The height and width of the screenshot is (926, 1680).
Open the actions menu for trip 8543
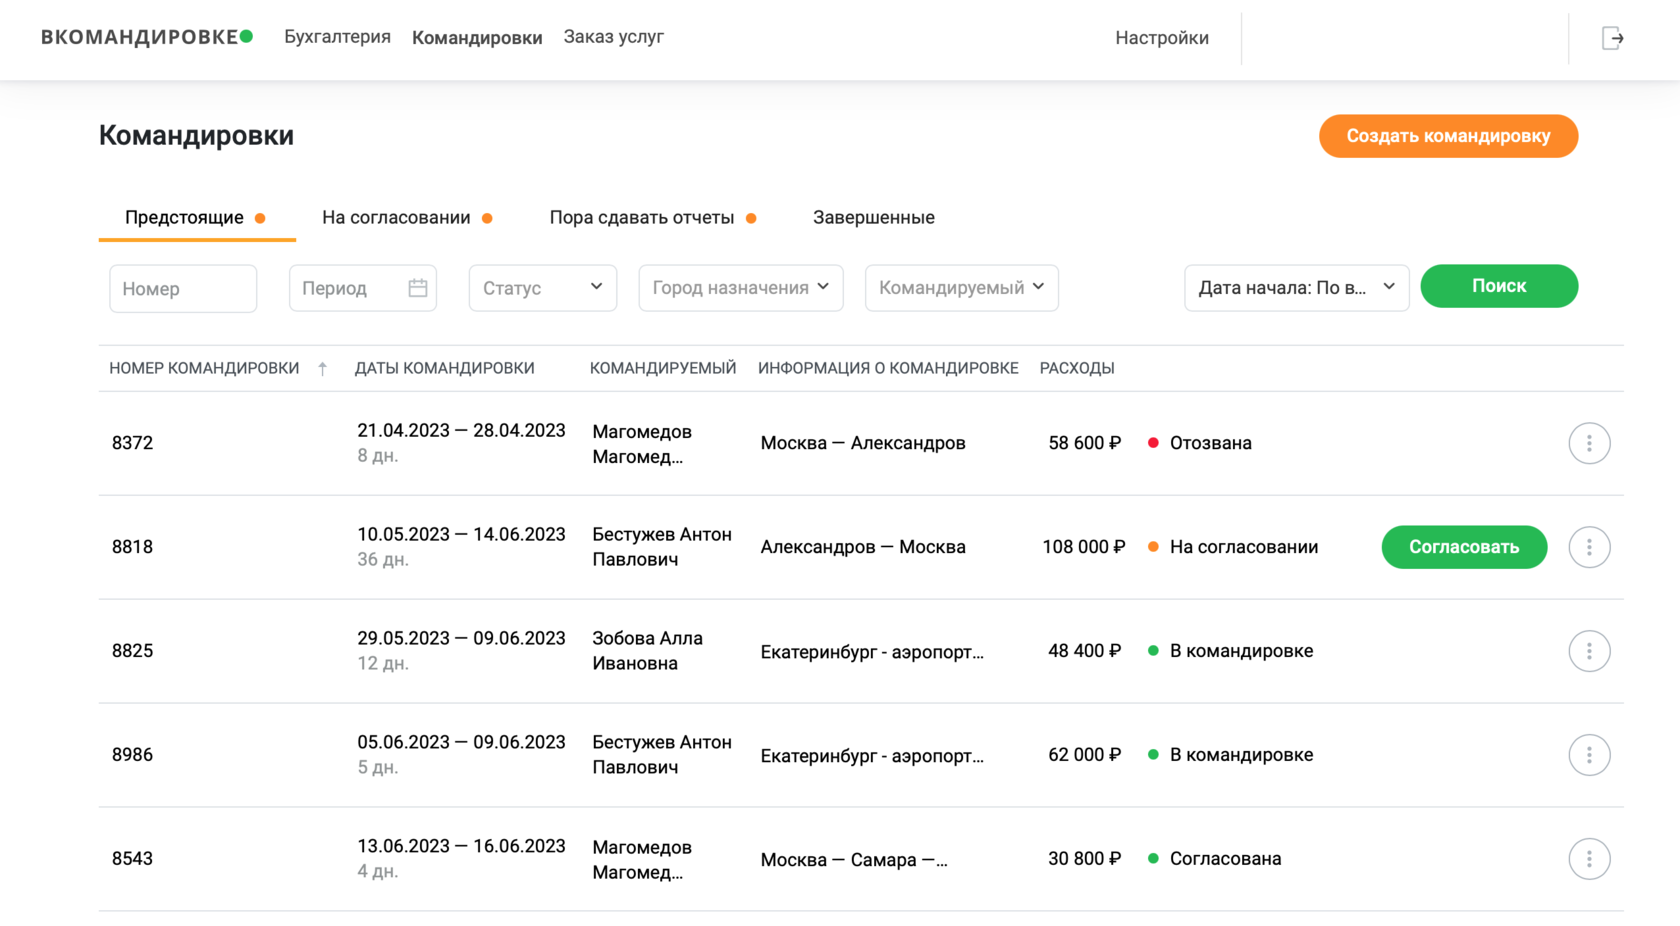tap(1589, 859)
